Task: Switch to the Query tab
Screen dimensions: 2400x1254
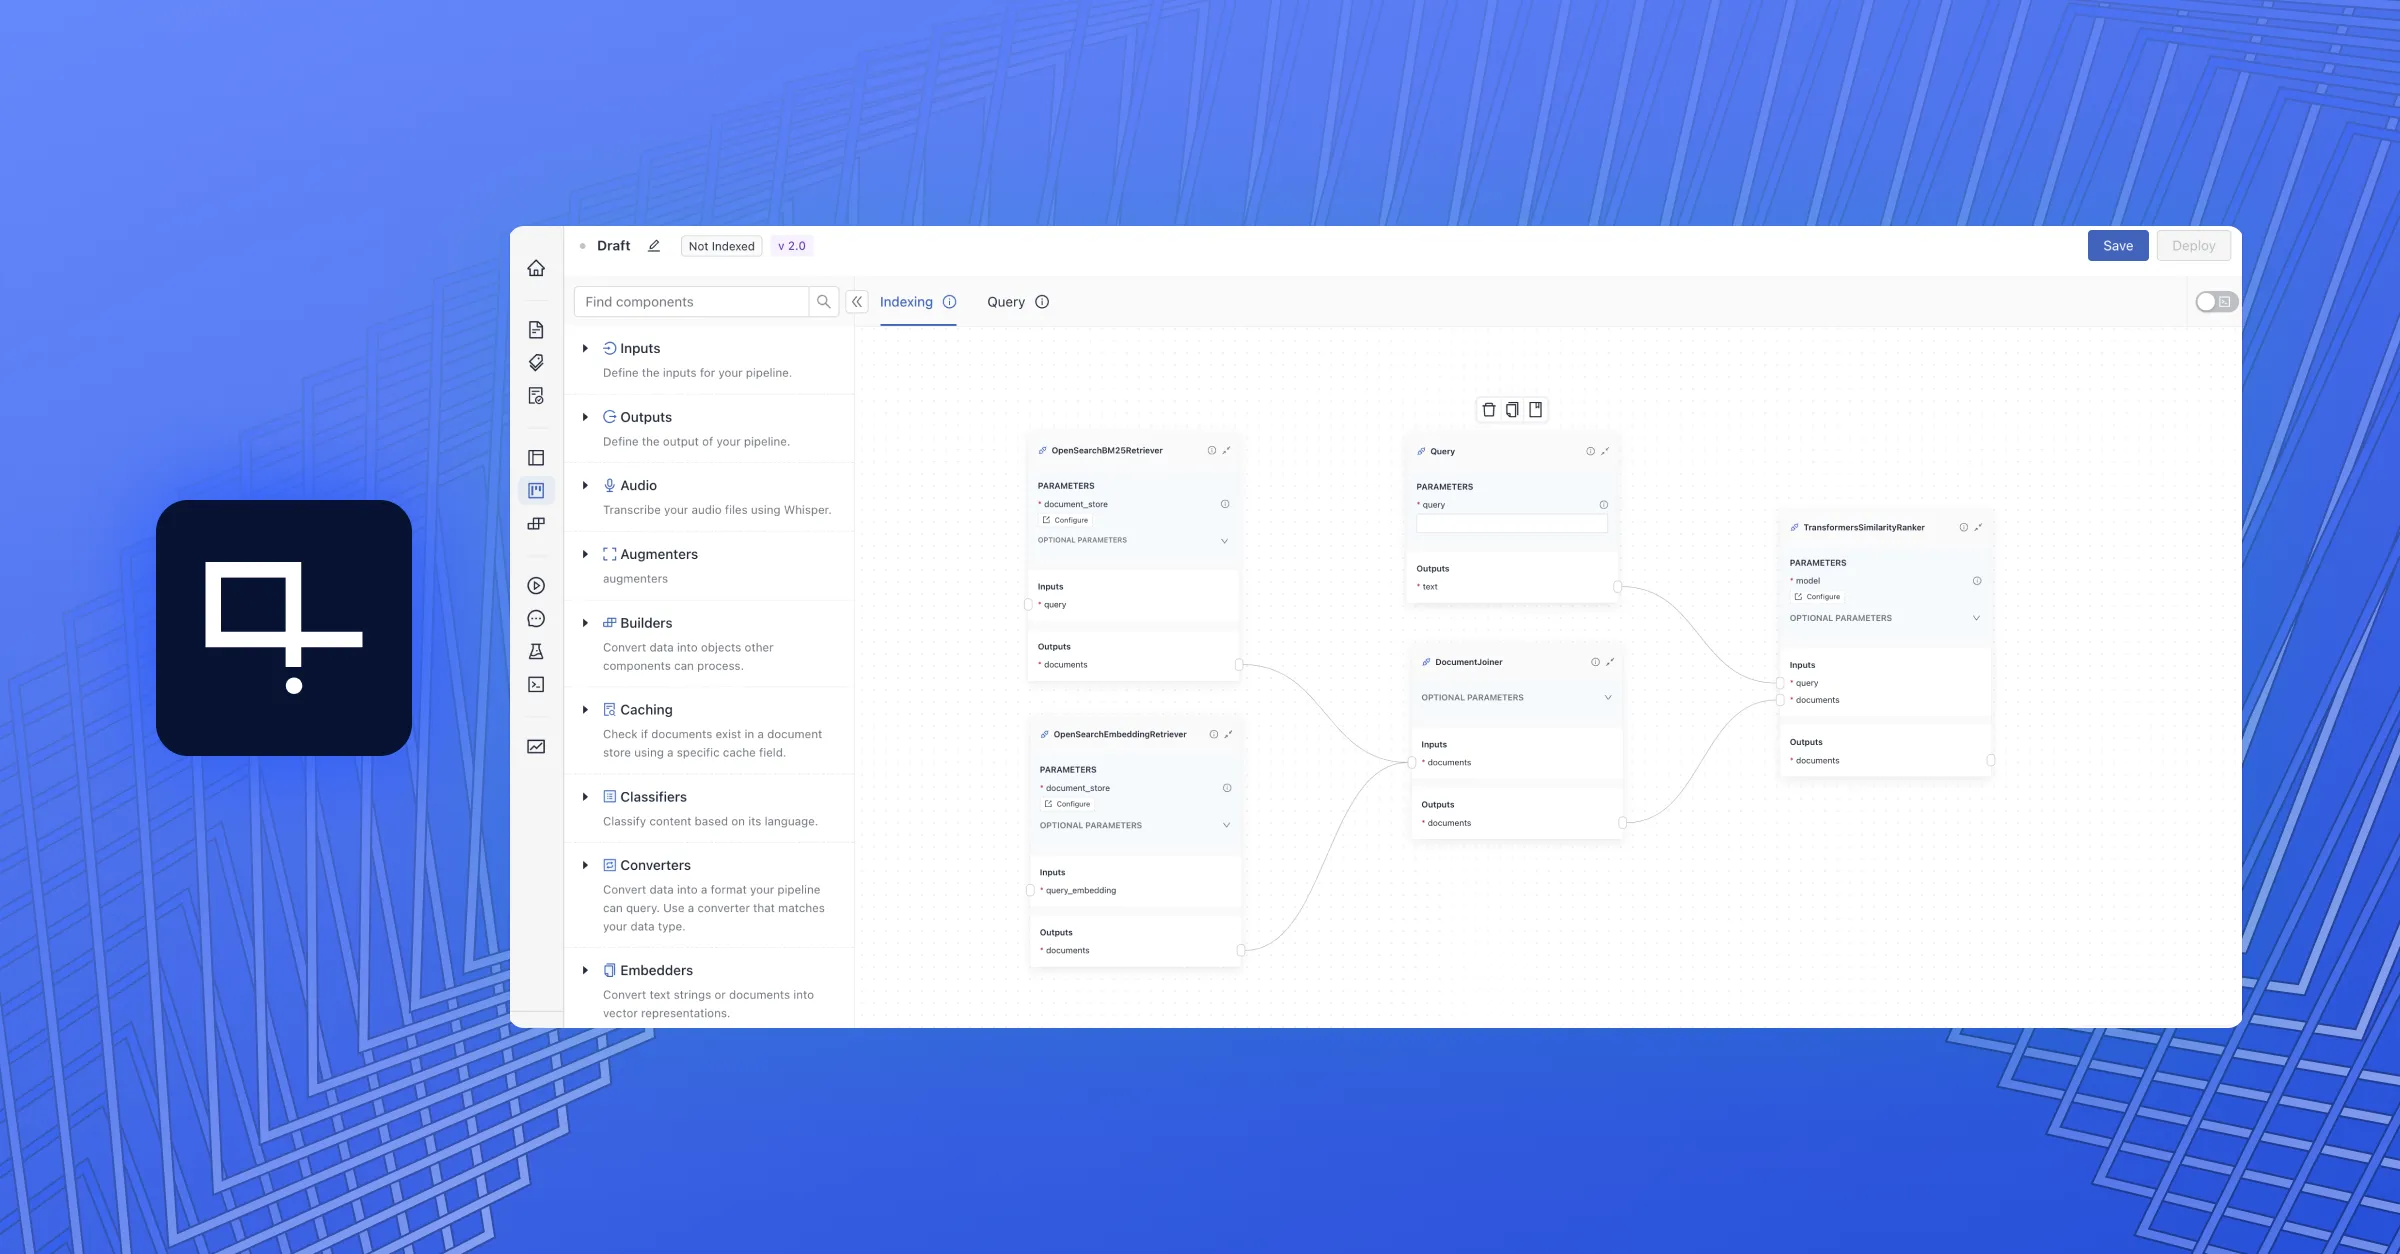Action: [x=1006, y=302]
